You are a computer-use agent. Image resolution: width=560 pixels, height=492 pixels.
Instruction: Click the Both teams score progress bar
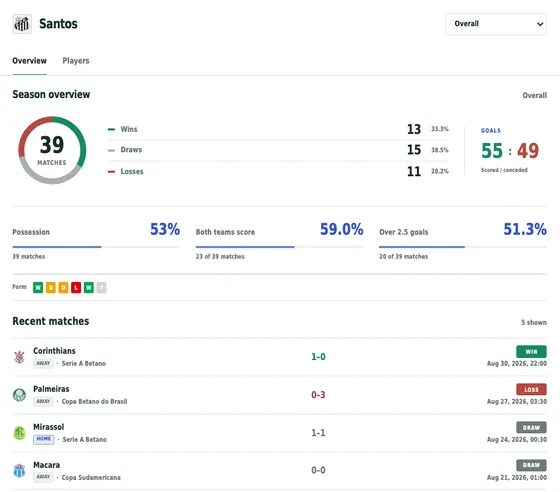[x=280, y=247]
